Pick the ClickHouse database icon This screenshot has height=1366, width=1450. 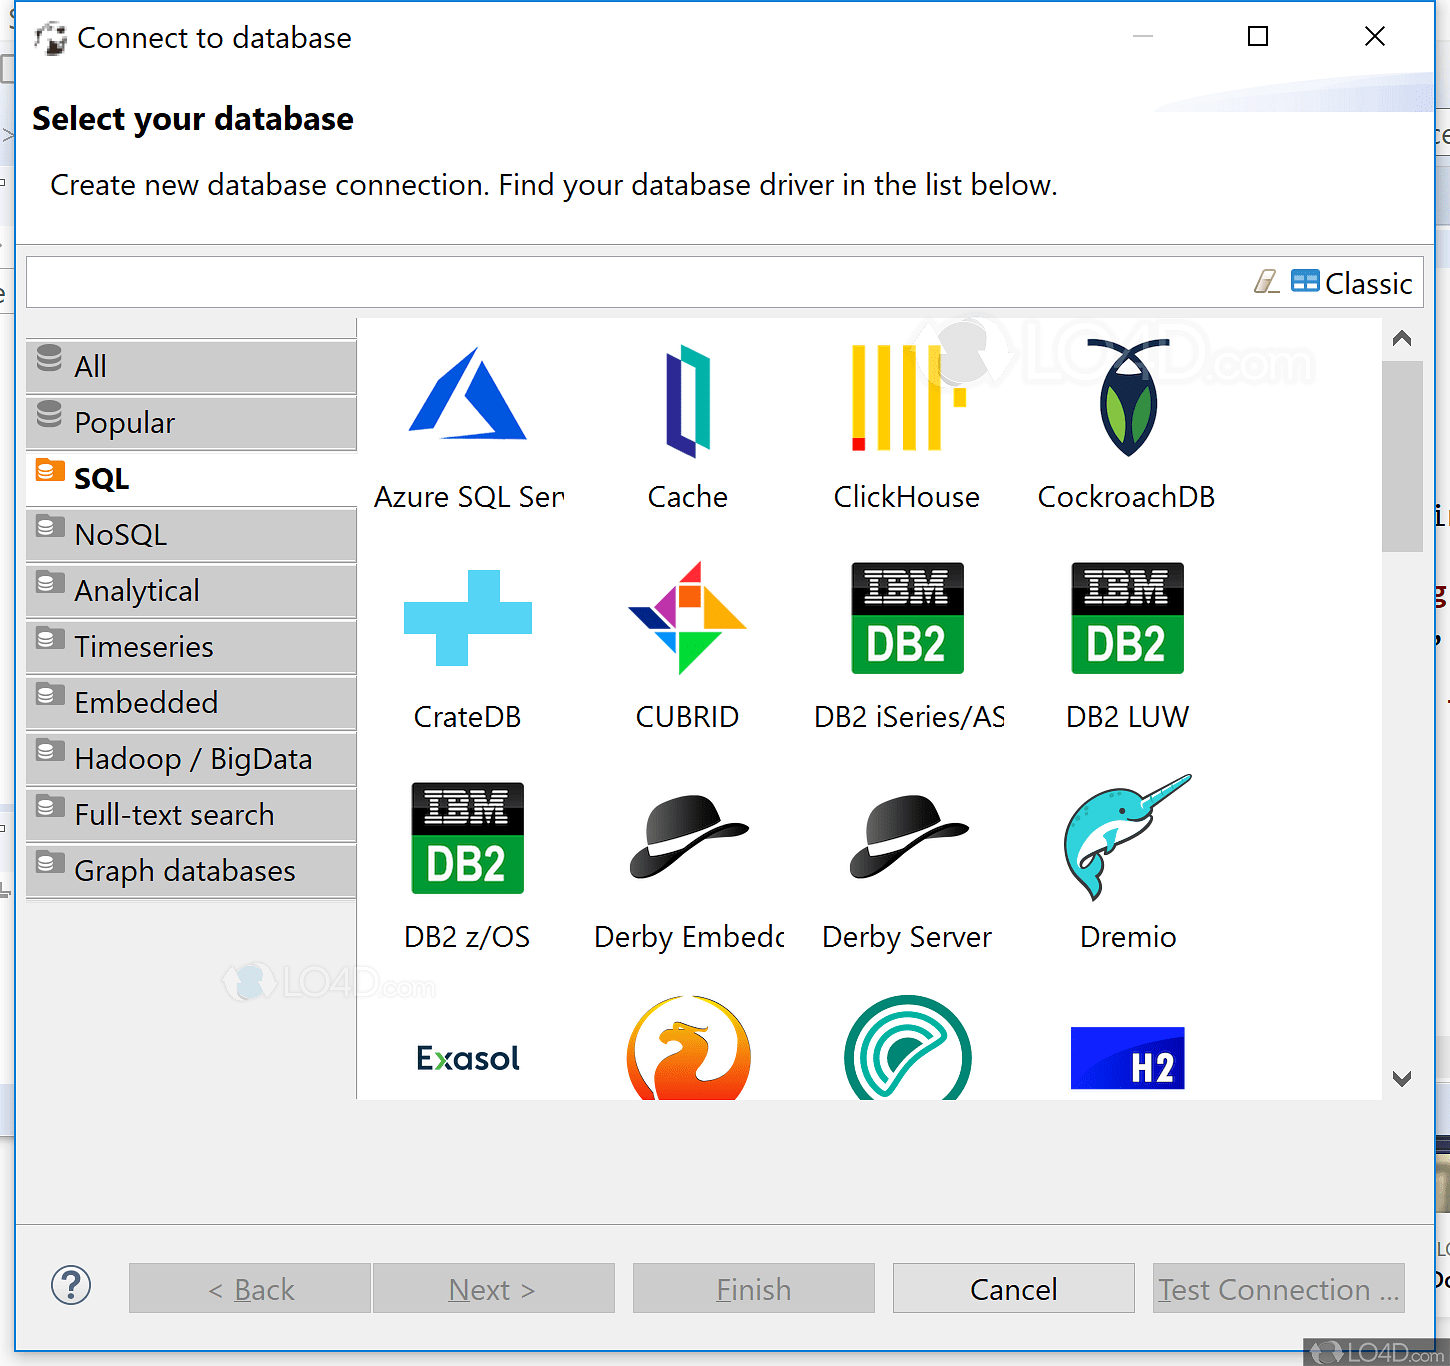pyautogui.click(x=908, y=397)
